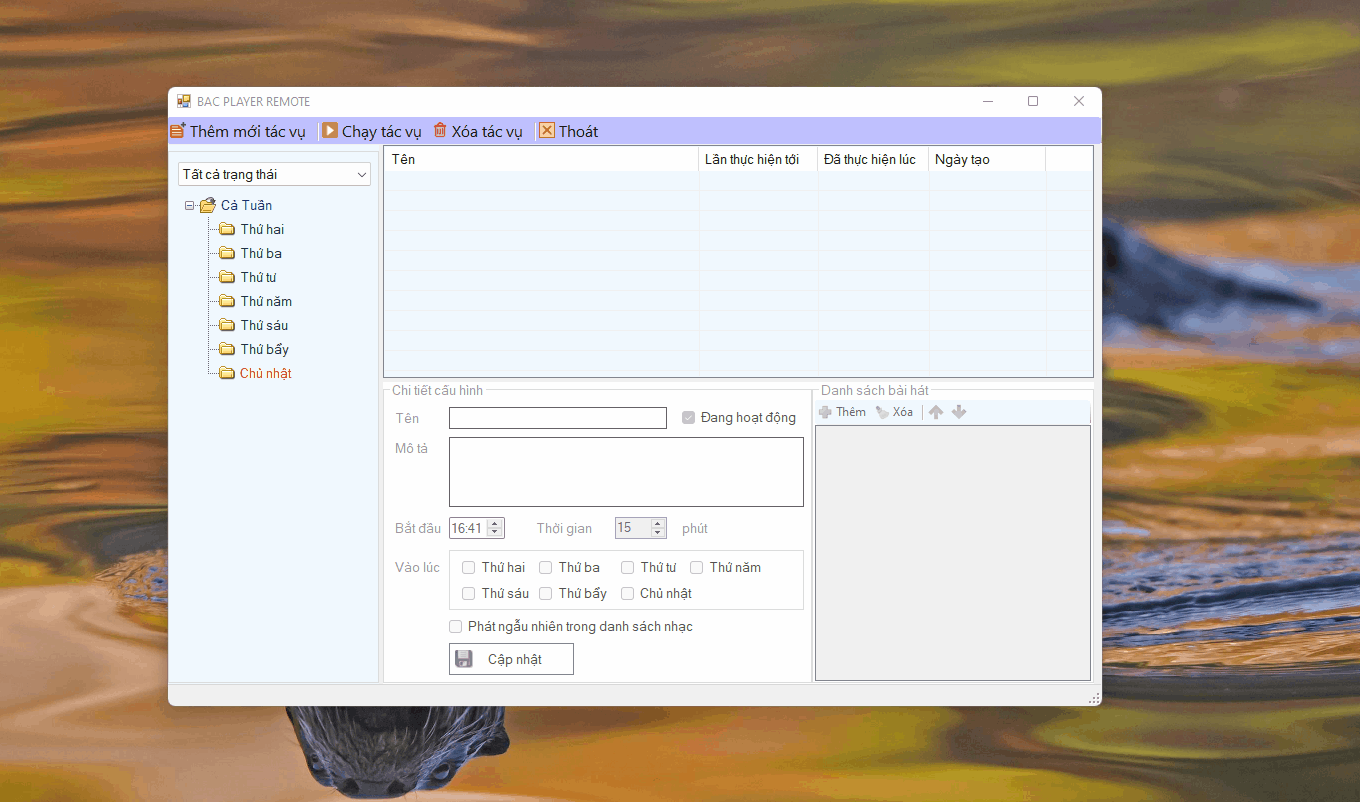Select the Thứ tư folder in tree
Image resolution: width=1360 pixels, height=802 pixels.
(x=258, y=277)
